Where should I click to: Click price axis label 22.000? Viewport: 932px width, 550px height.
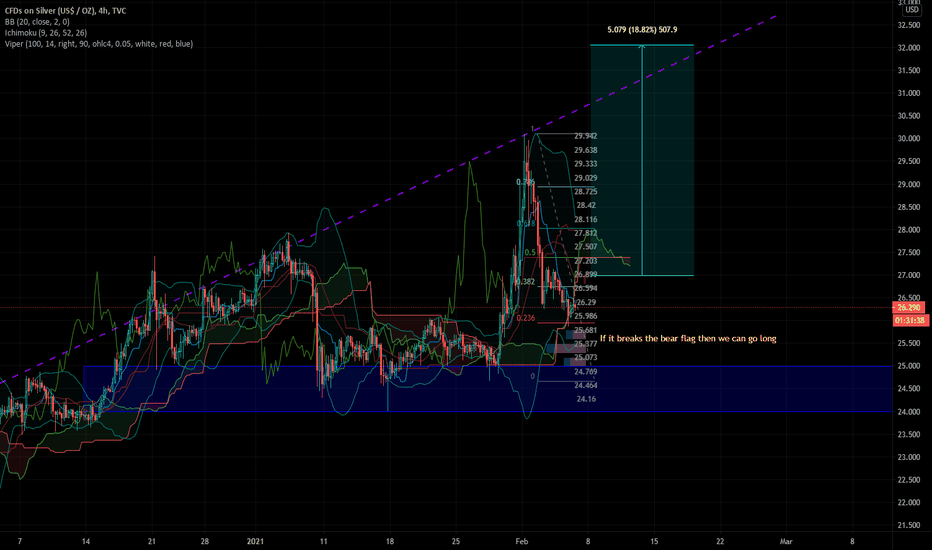click(909, 503)
